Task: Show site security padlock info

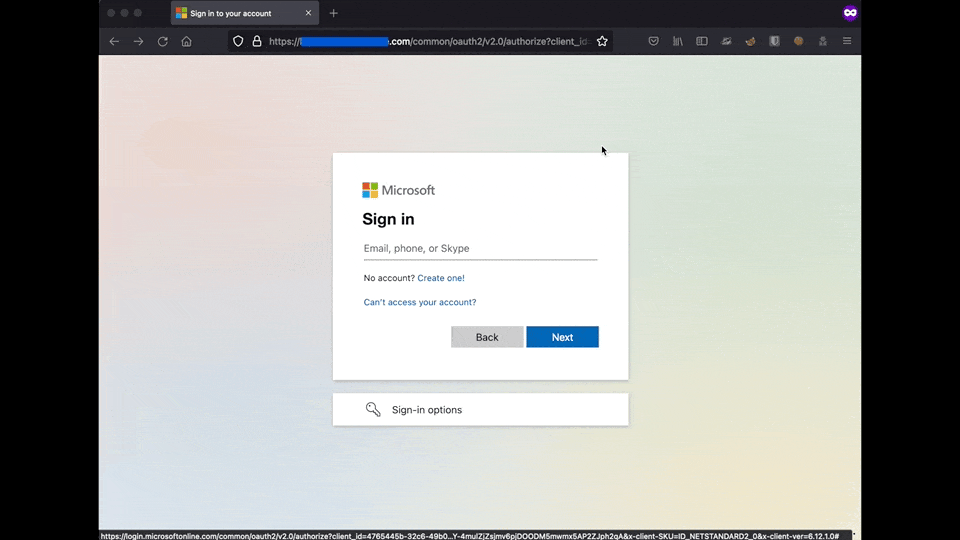Action: 257,41
